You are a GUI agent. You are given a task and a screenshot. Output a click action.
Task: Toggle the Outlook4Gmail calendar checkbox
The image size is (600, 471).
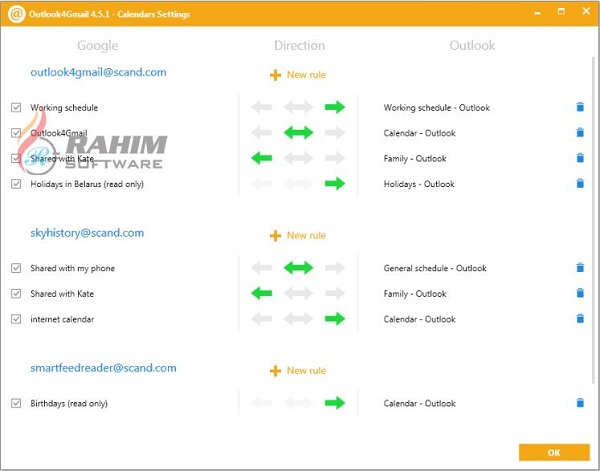tap(16, 133)
